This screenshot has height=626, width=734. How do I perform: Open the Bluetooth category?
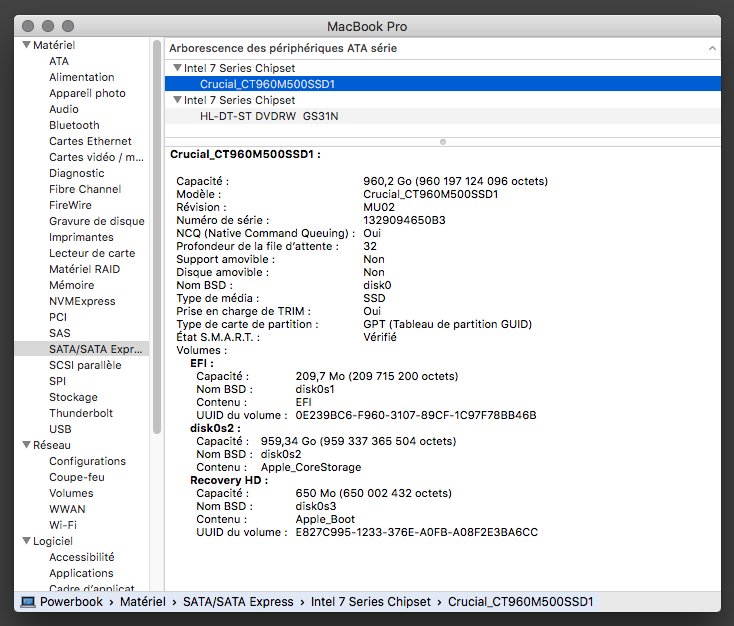point(74,125)
